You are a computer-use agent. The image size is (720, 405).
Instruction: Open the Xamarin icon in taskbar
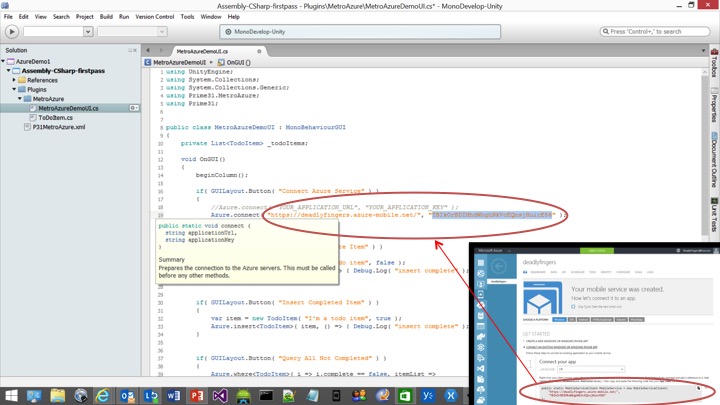pyautogui.click(x=451, y=395)
